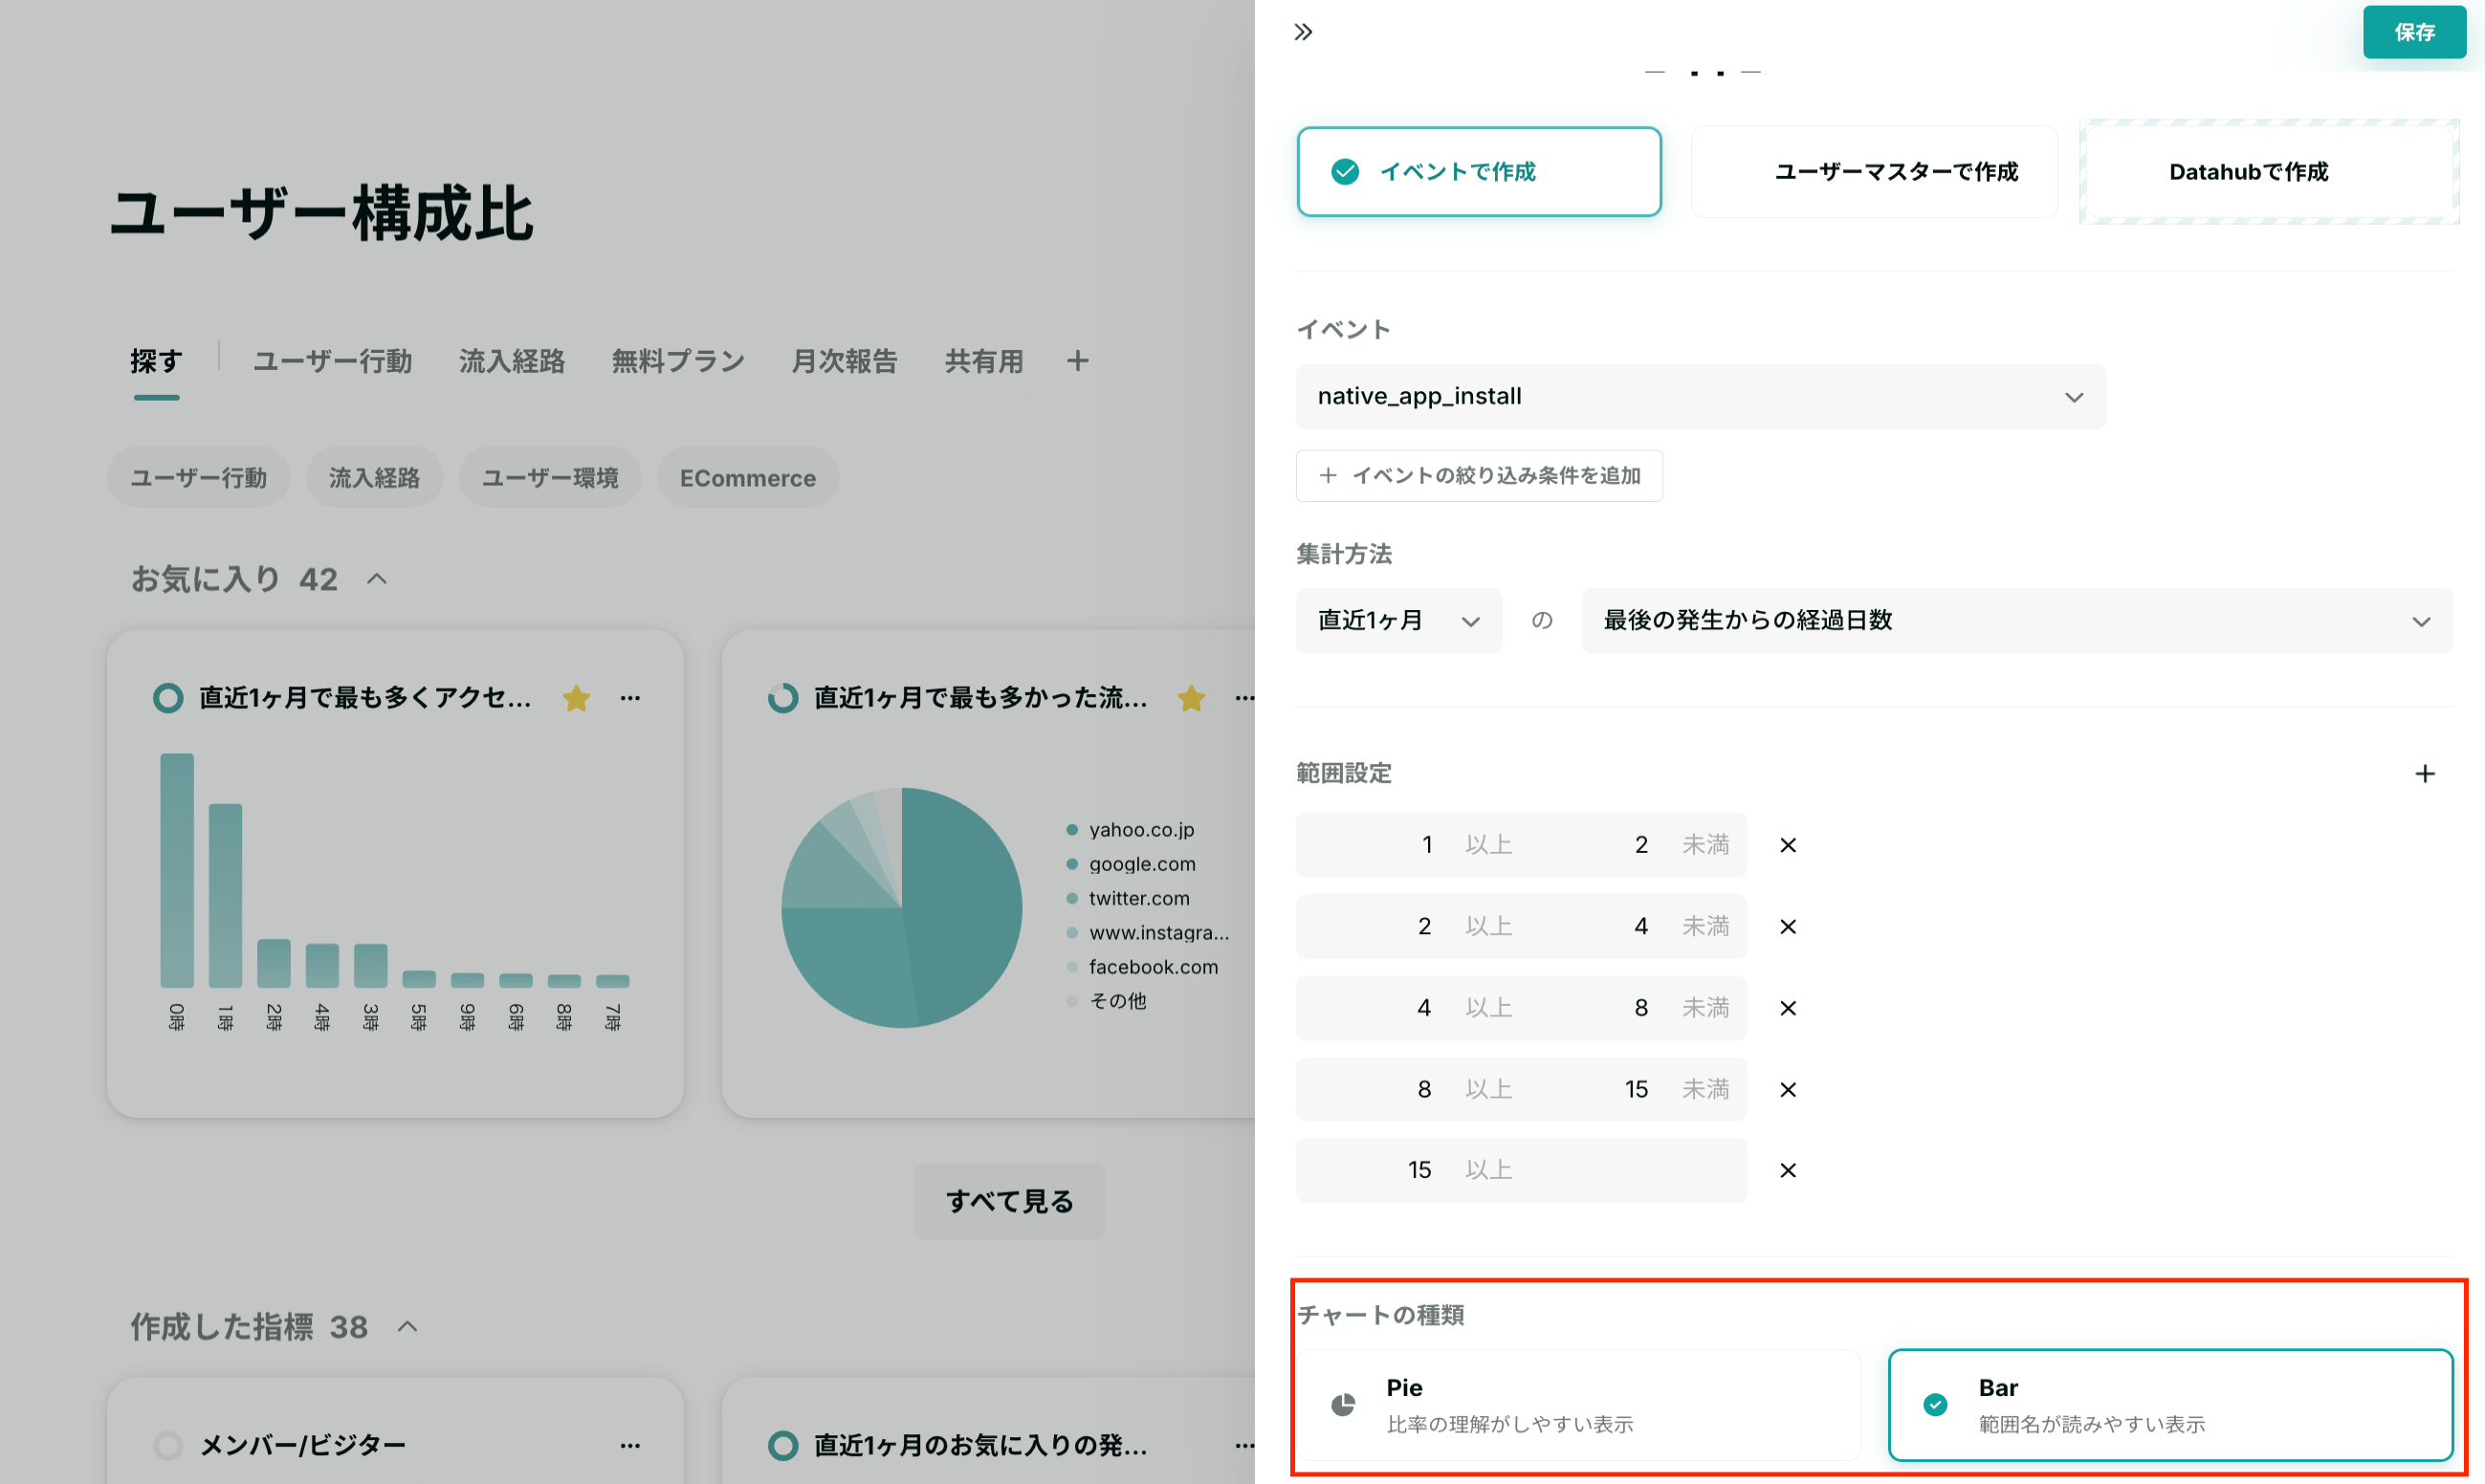Switch to 共有用 tab
Image resolution: width=2485 pixels, height=1484 pixels.
click(984, 361)
